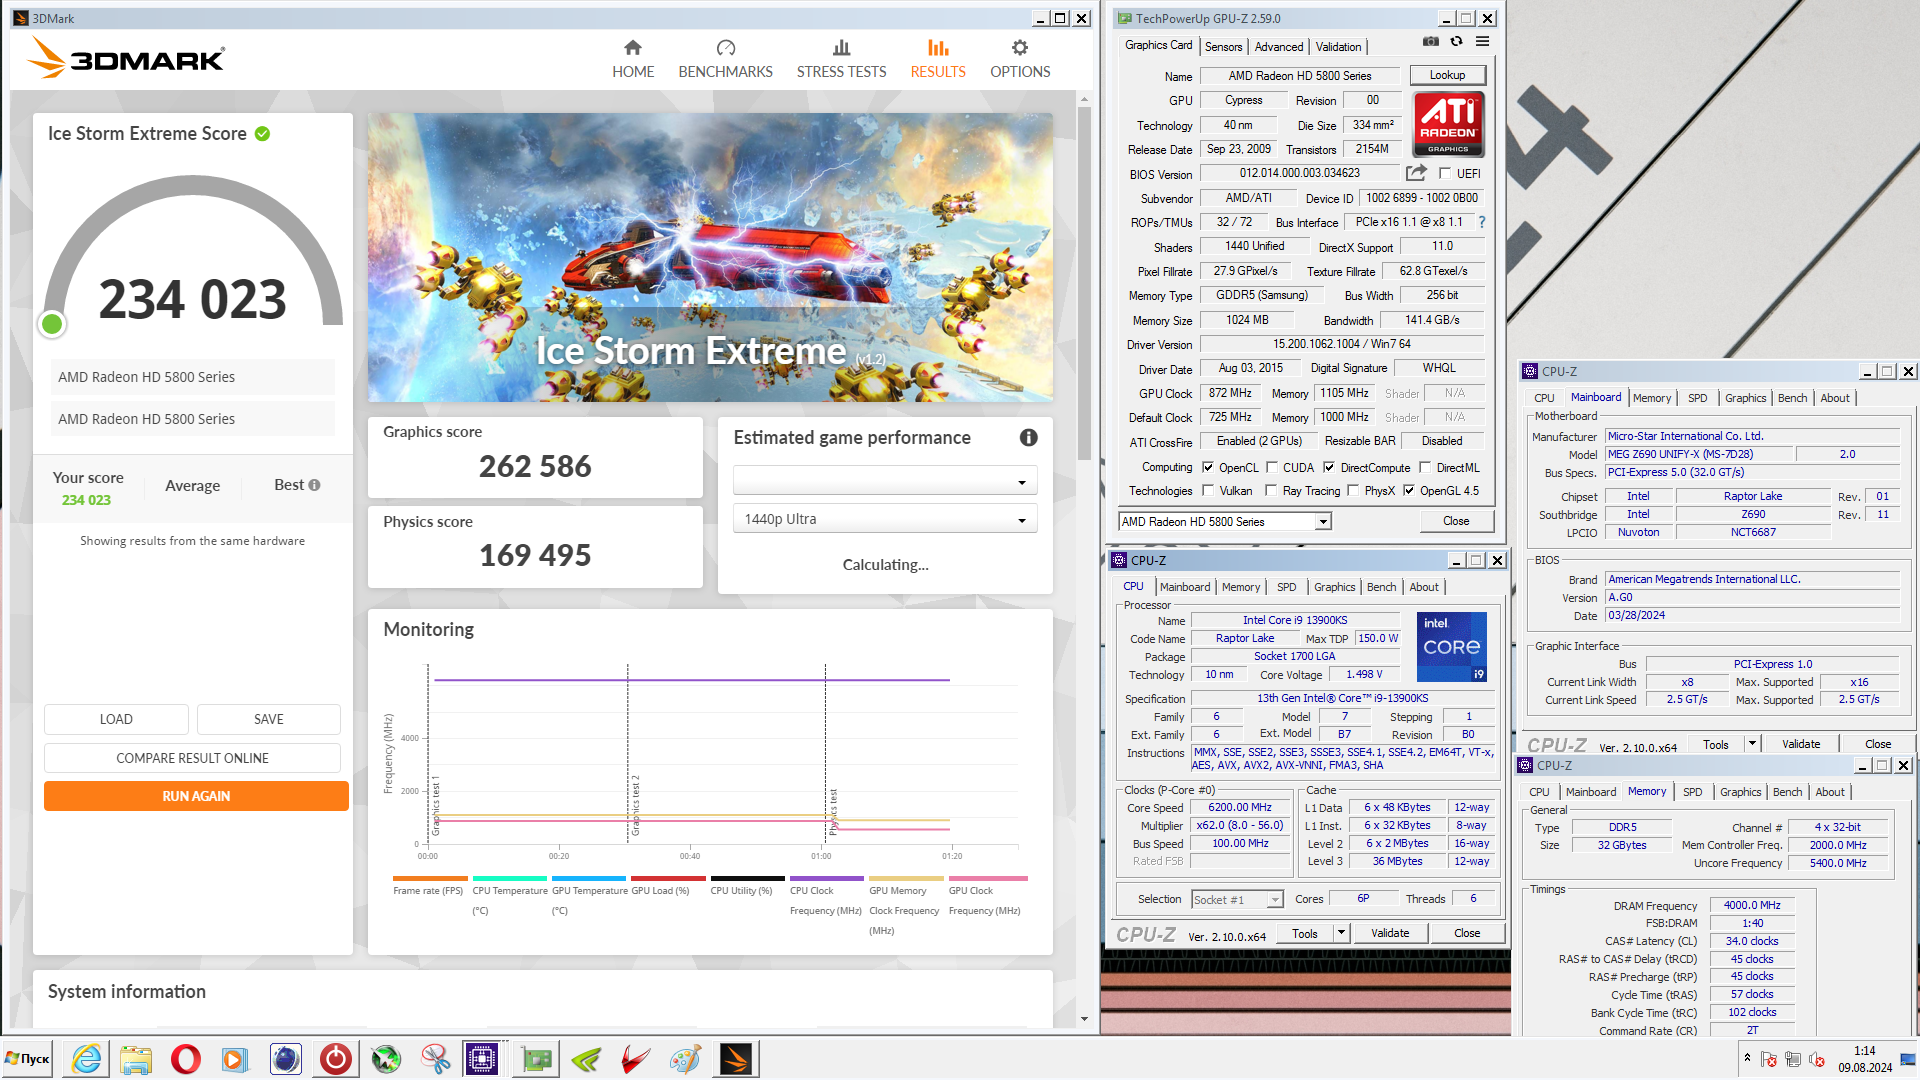The width and height of the screenshot is (1920, 1080).
Task: Expand Tools dropdown arrow in CPU-Z Mainboard window
Action: click(1752, 743)
